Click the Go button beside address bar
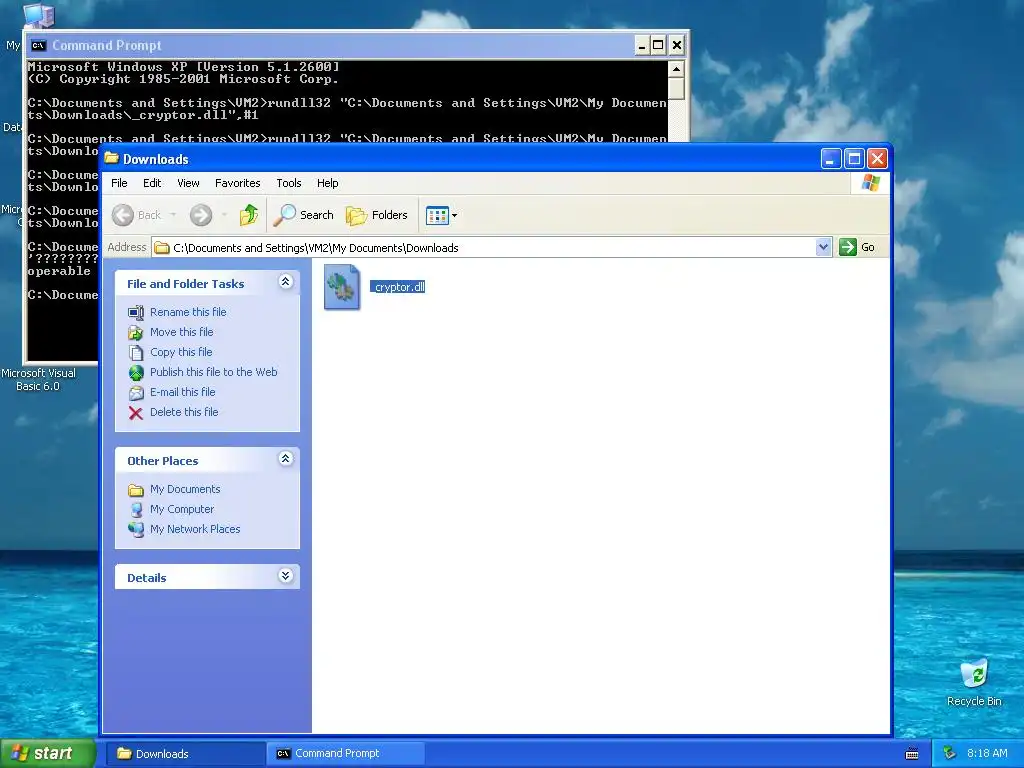Viewport: 1024px width, 768px height. point(857,247)
